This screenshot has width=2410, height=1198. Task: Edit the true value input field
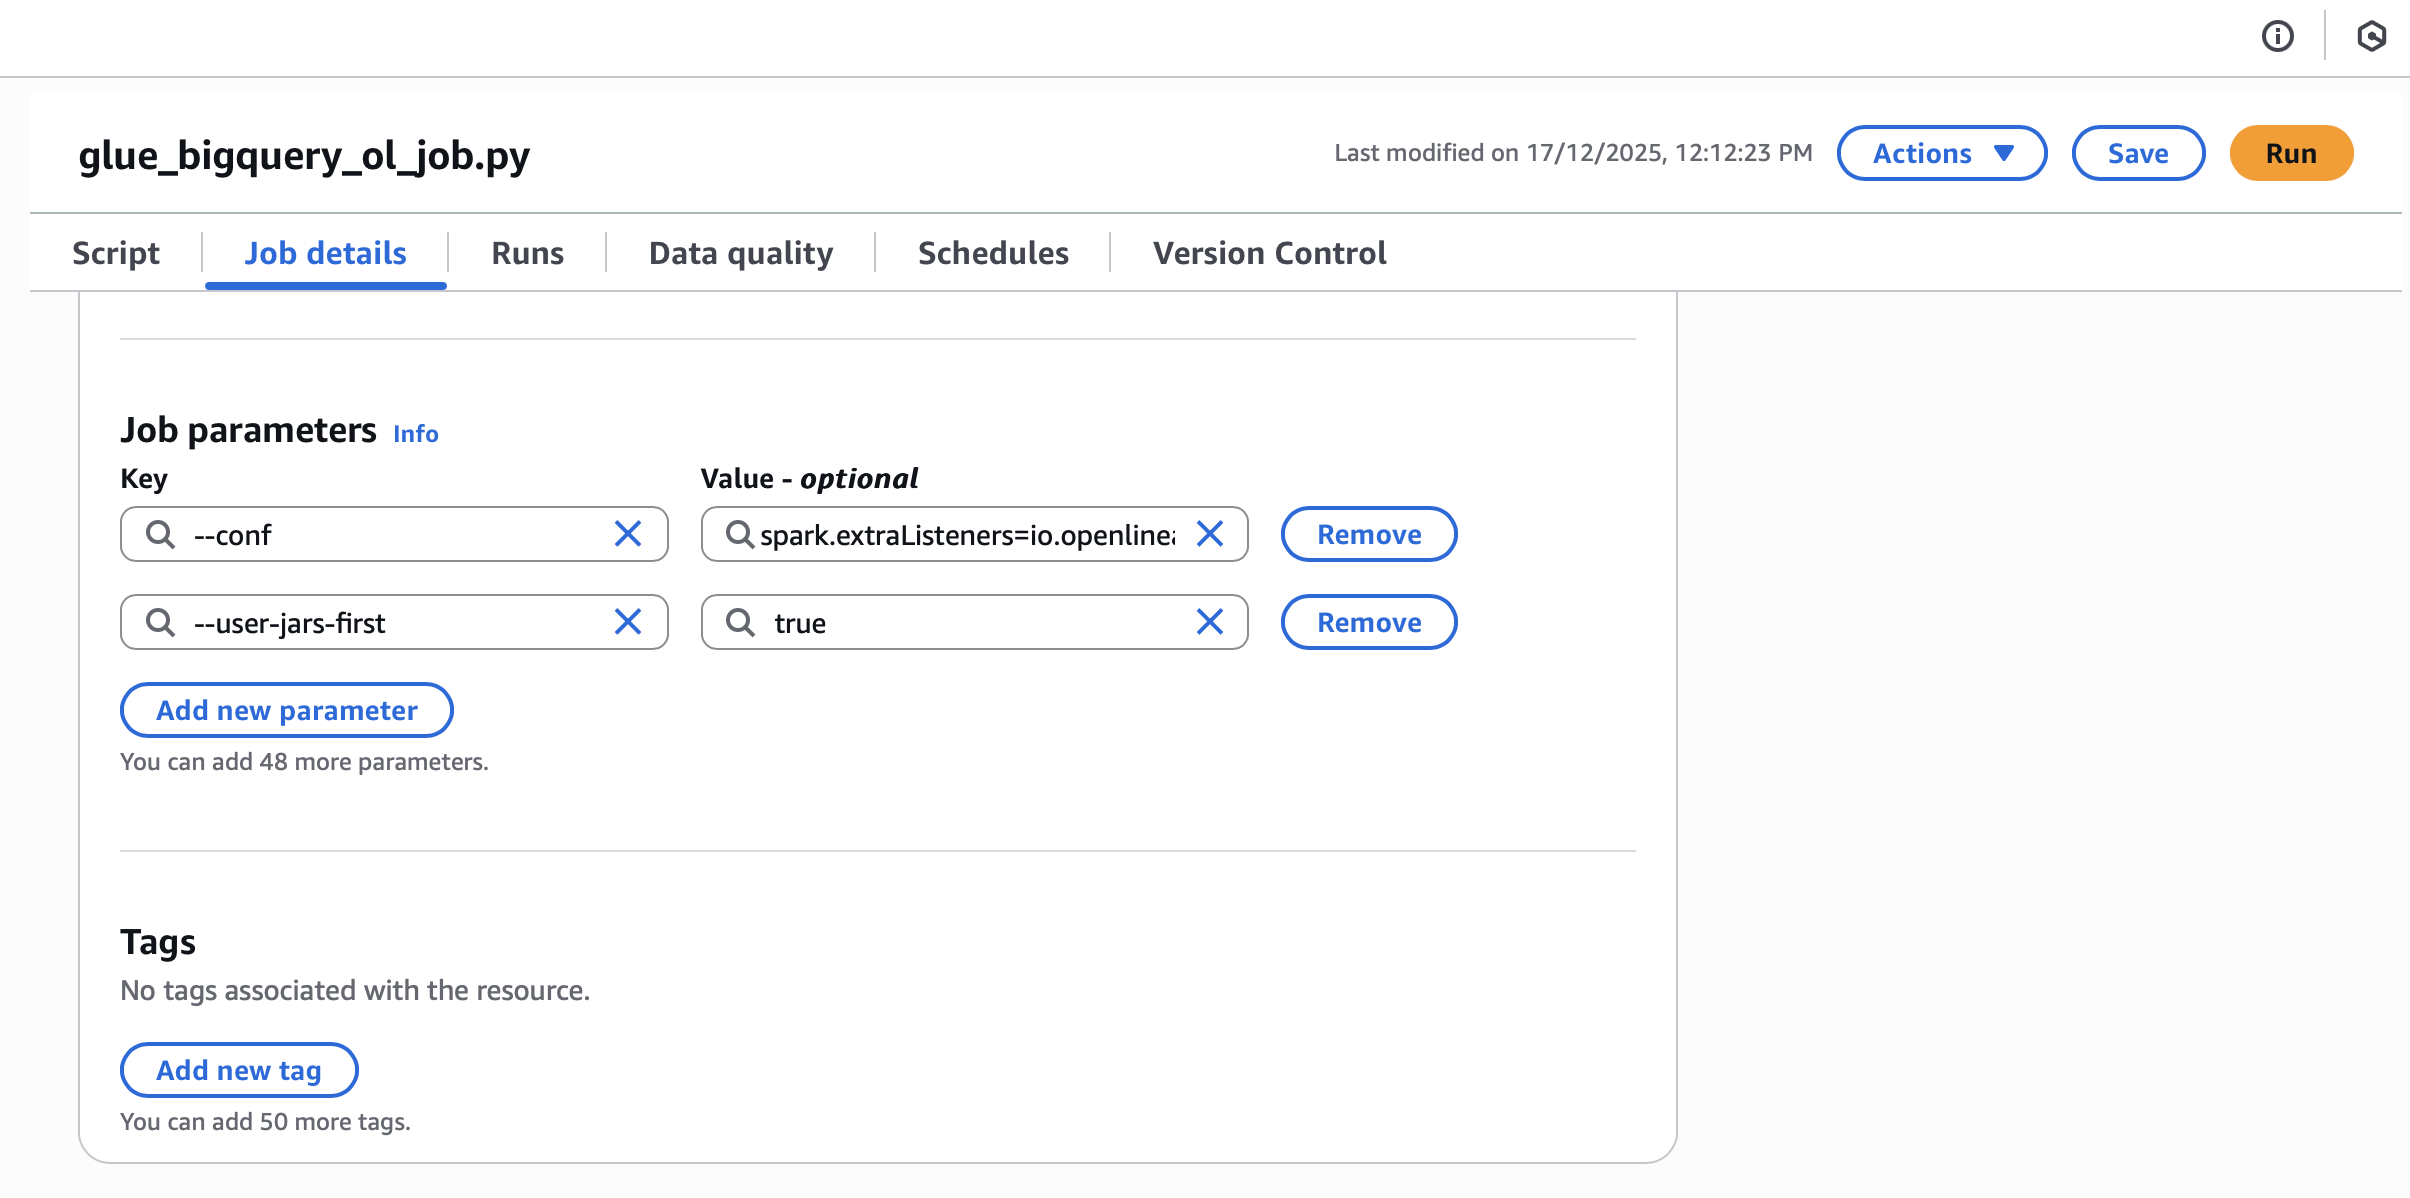pyautogui.click(x=975, y=622)
